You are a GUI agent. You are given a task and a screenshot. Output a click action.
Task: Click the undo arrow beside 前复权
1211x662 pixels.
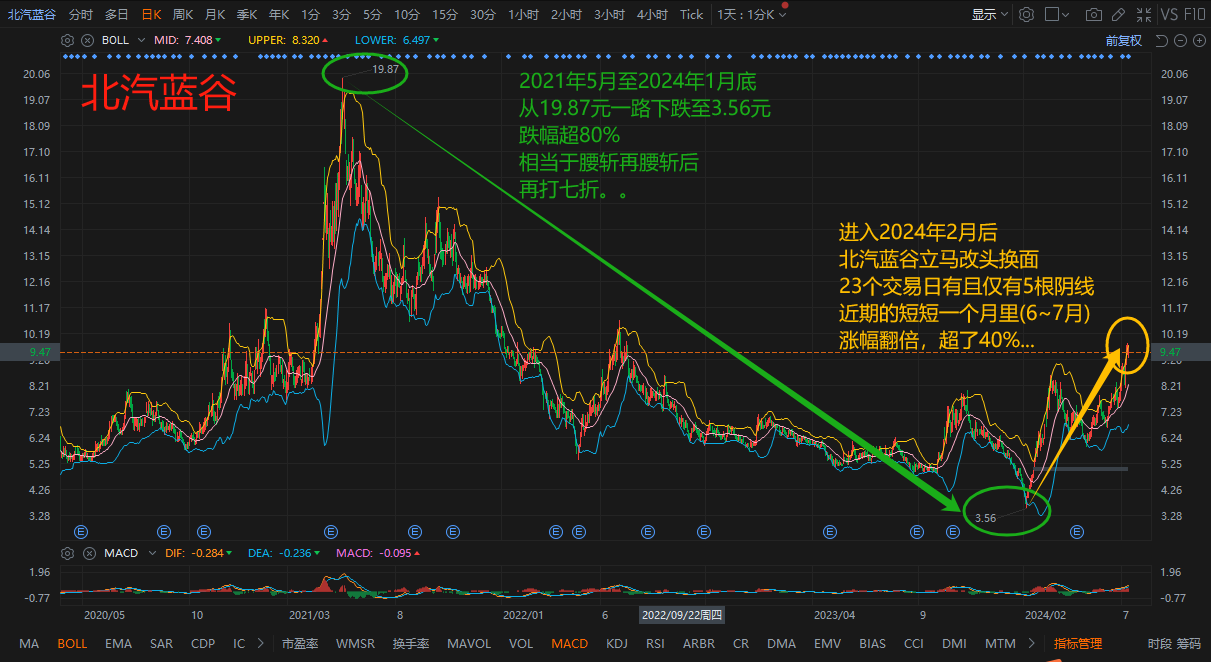coord(1161,40)
